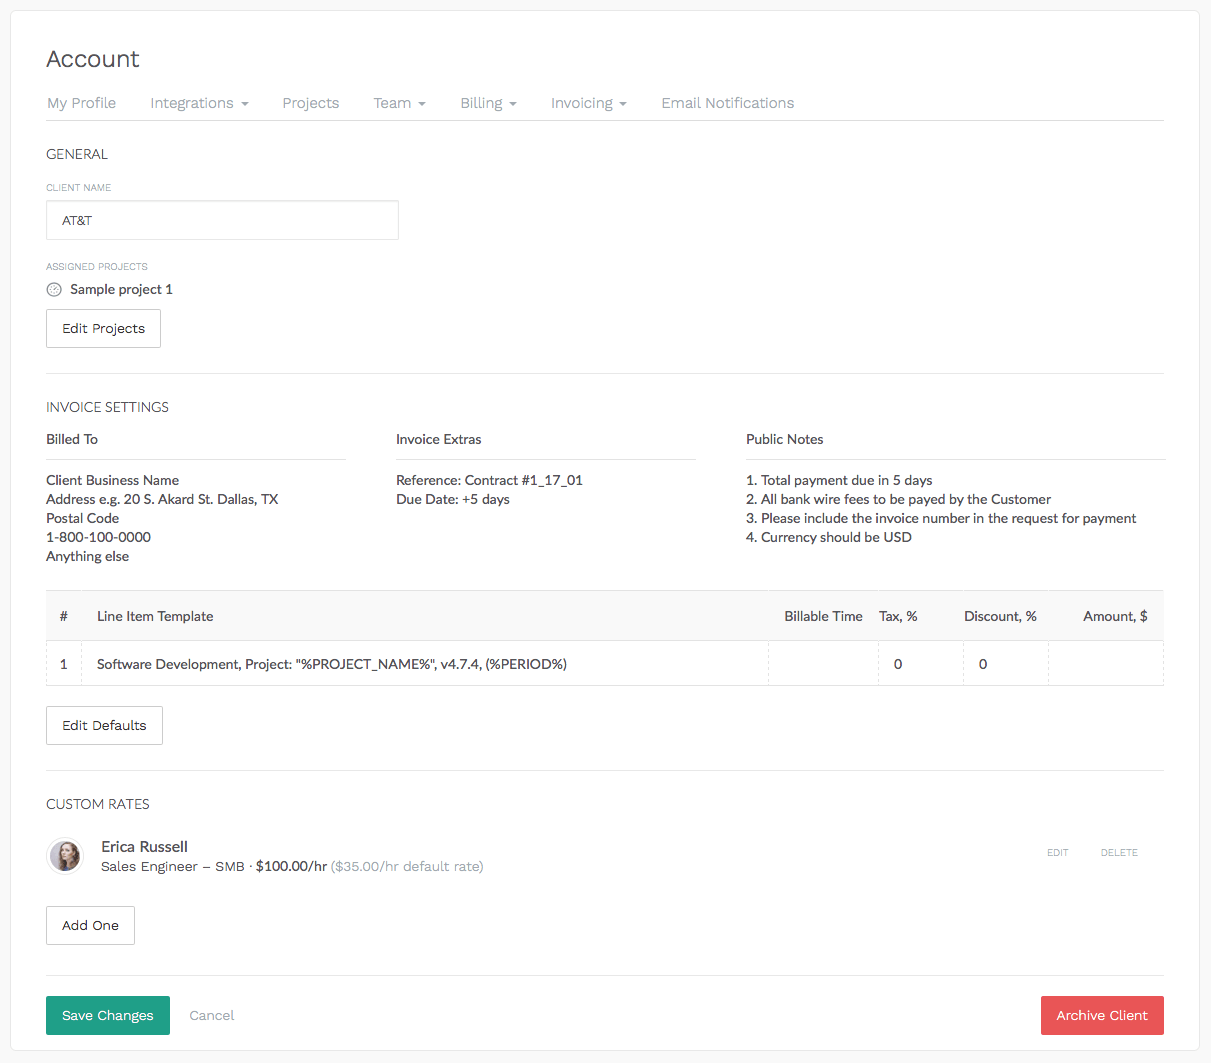
Task: Cancel editing the client
Action: (212, 1016)
